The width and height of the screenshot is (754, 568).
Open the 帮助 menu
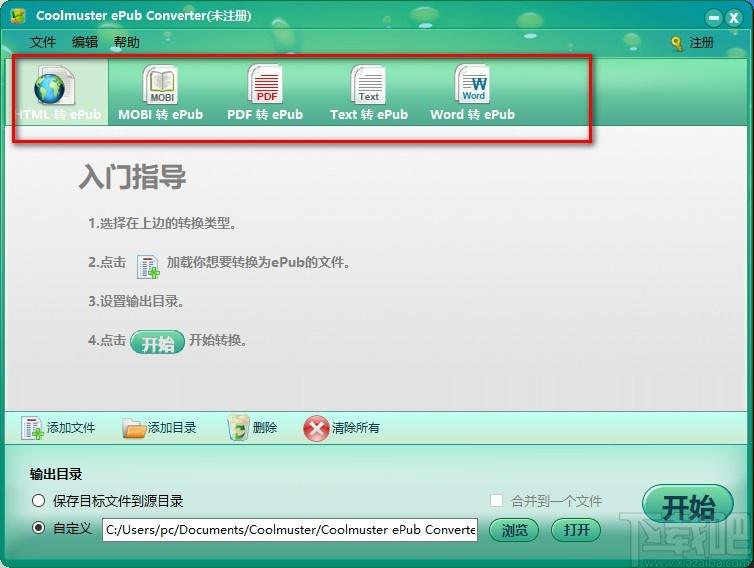(126, 42)
